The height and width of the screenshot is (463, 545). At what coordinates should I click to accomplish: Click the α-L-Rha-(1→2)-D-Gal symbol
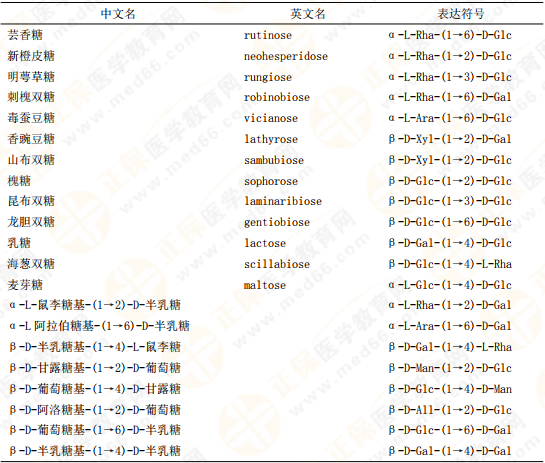coord(450,305)
